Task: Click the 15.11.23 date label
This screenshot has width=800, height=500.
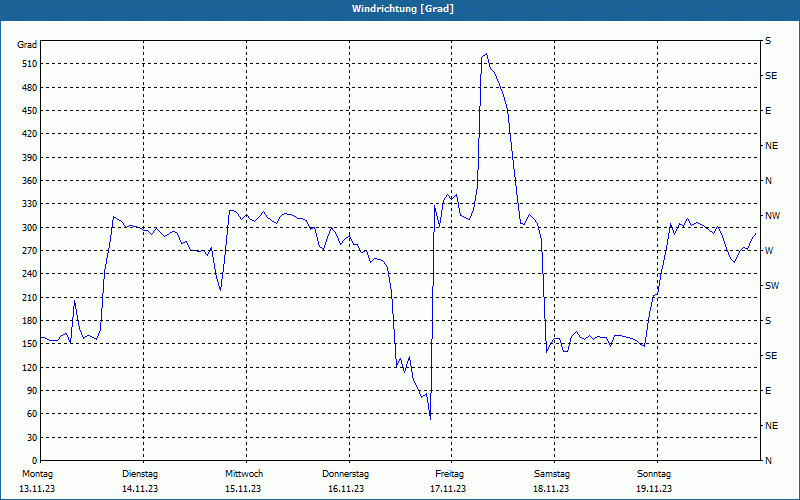Action: (243, 489)
